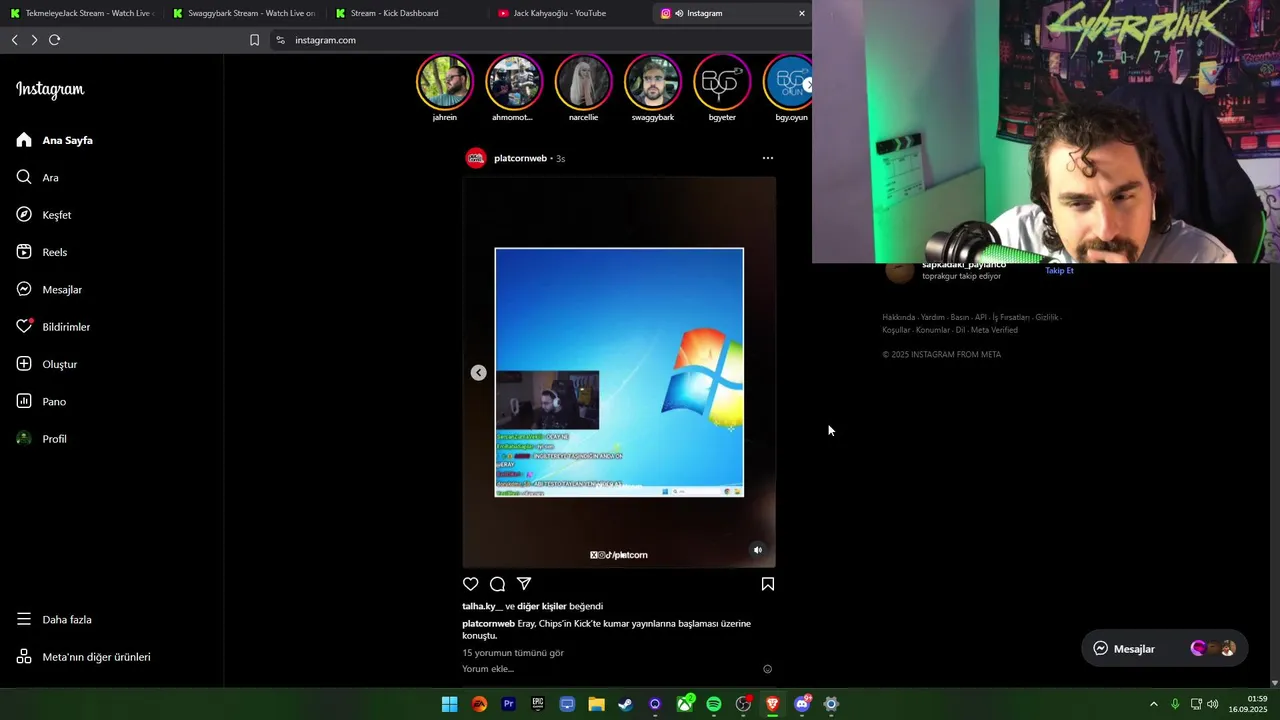Go forward in browser
This screenshot has width=1280, height=720.
click(x=34, y=40)
